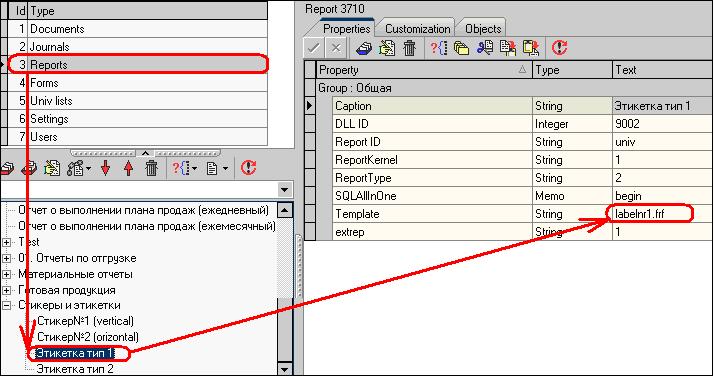Expand the Test tree node

tap(6, 242)
